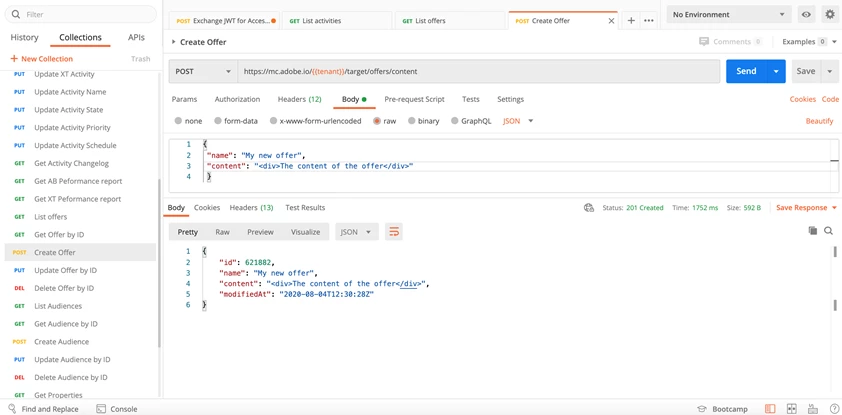Open the Params tab
Viewport: 842px width, 415px height.
[x=184, y=99]
